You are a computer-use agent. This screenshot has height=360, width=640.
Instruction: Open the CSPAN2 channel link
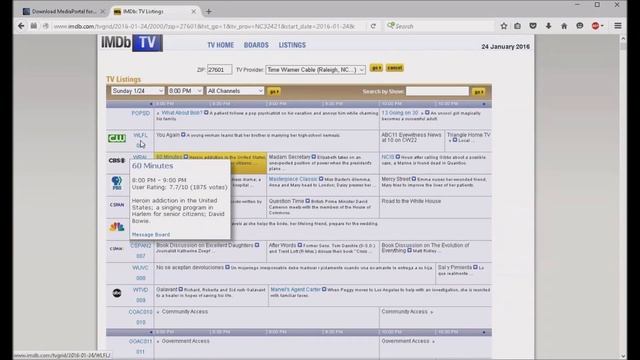coord(141,246)
